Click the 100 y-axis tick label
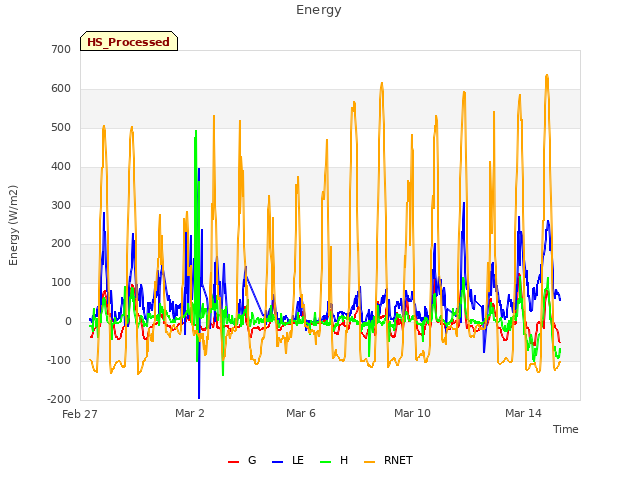640x480 pixels. pos(61,282)
